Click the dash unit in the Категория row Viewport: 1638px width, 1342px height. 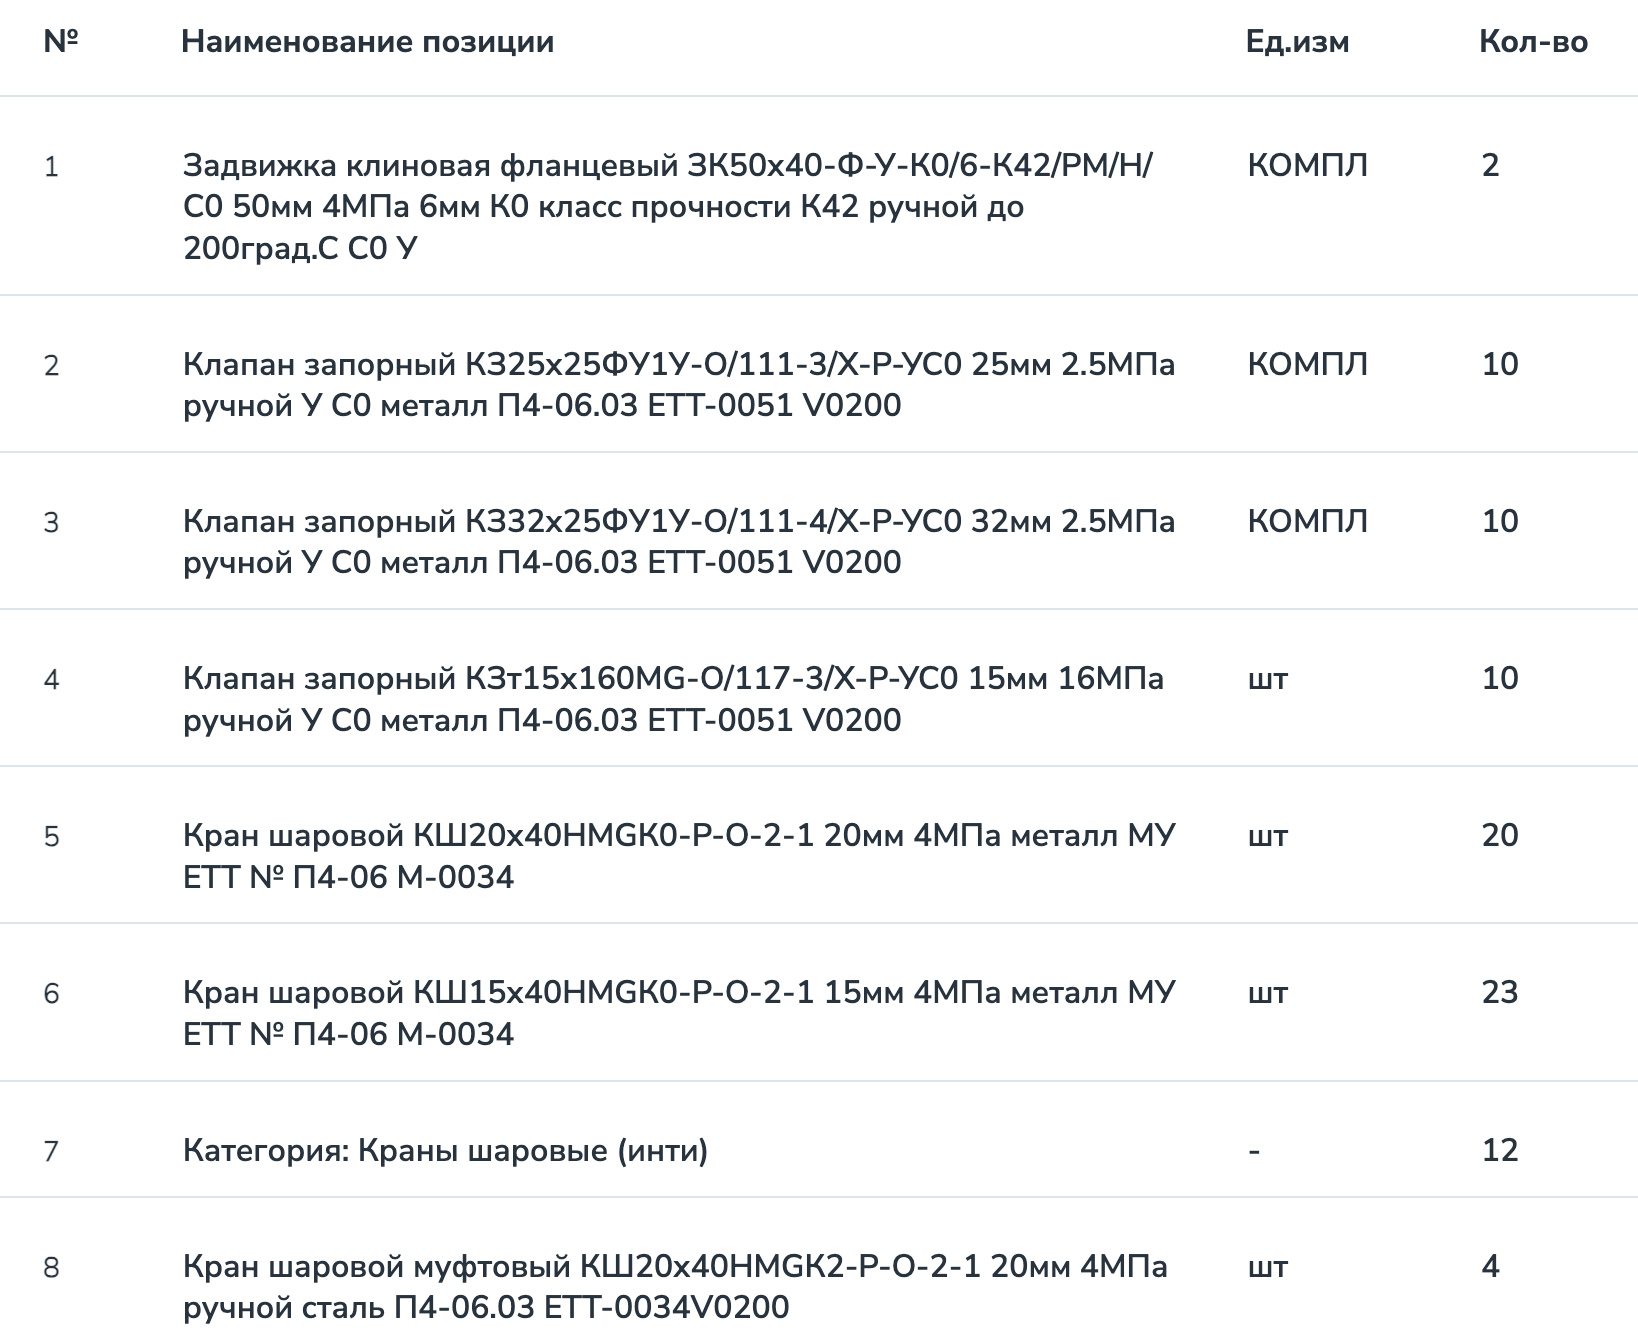click(x=1254, y=1151)
